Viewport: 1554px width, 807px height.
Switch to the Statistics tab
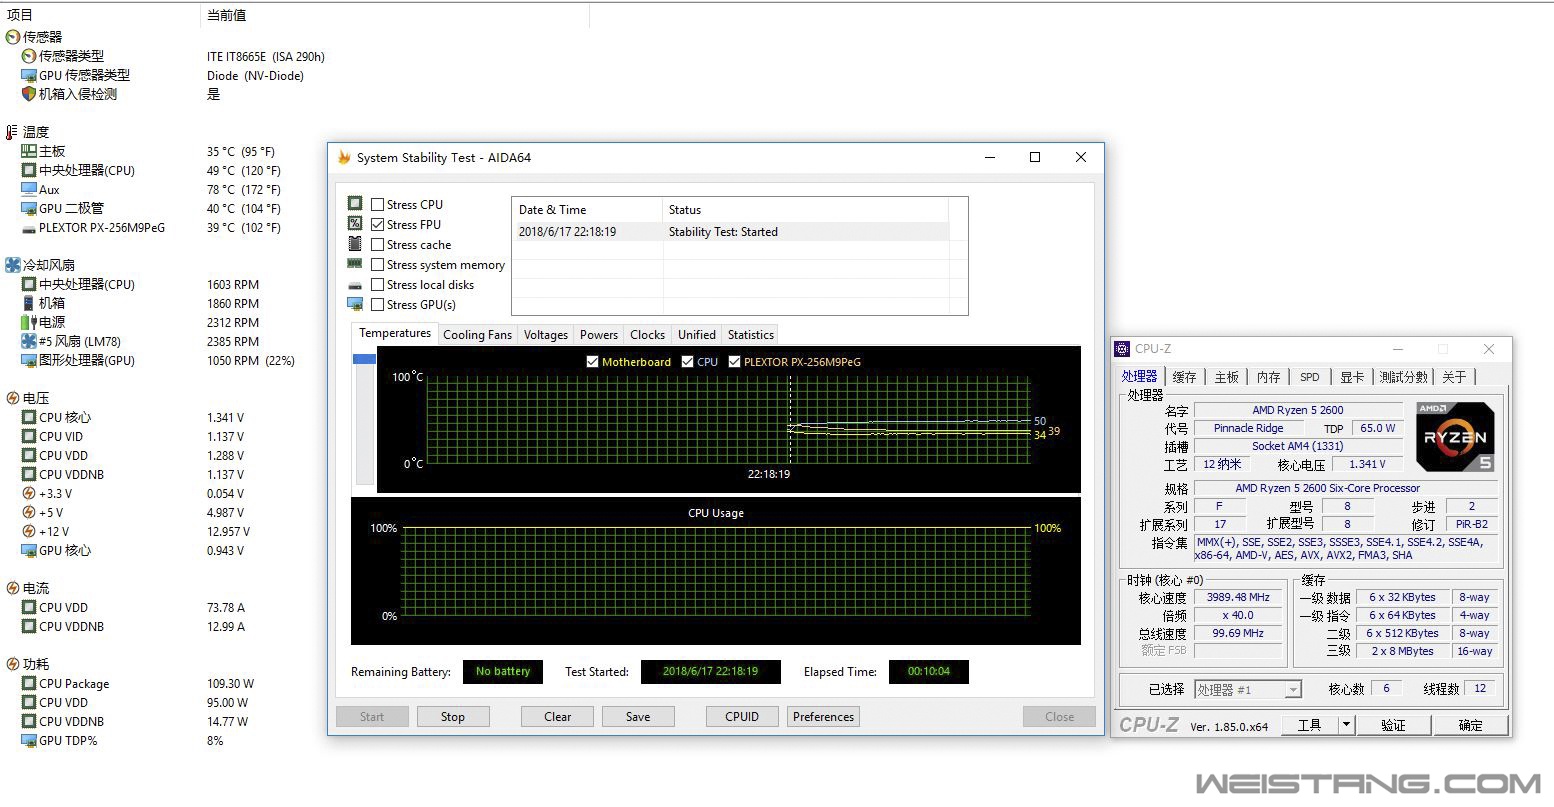[751, 335]
